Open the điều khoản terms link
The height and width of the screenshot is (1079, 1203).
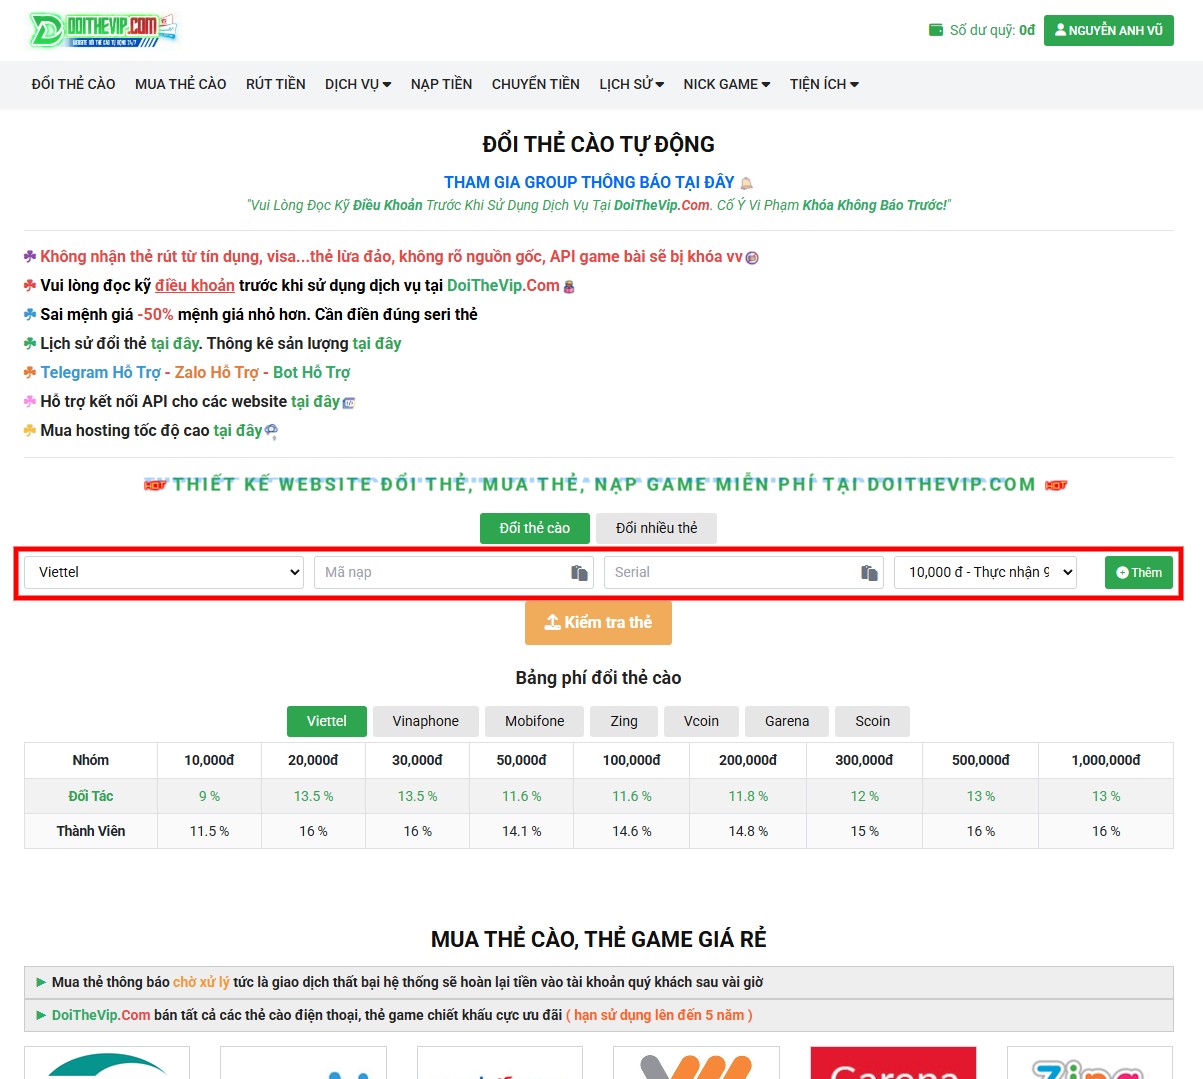tap(194, 285)
